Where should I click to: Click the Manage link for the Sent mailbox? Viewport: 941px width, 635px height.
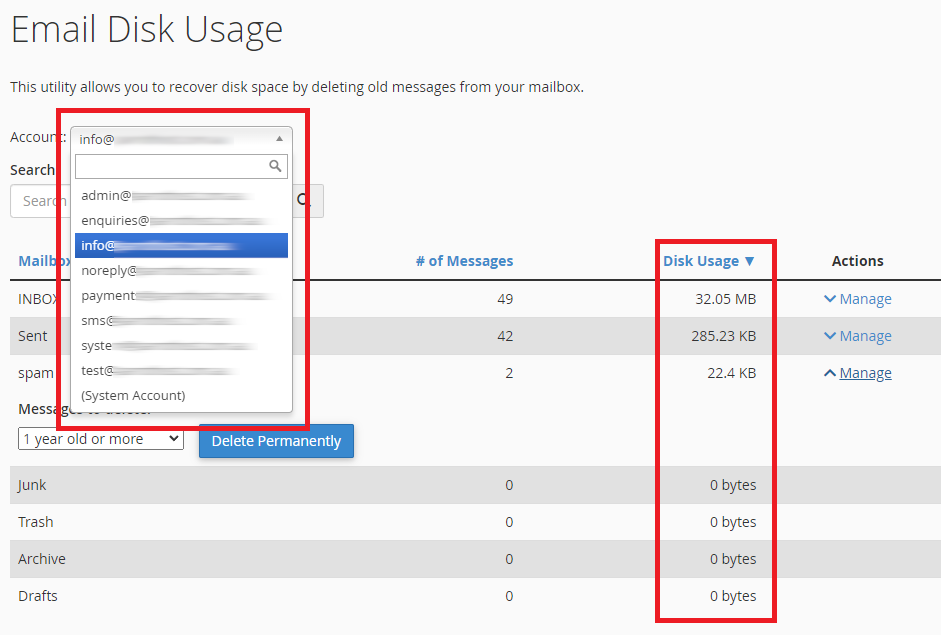pyautogui.click(x=864, y=335)
